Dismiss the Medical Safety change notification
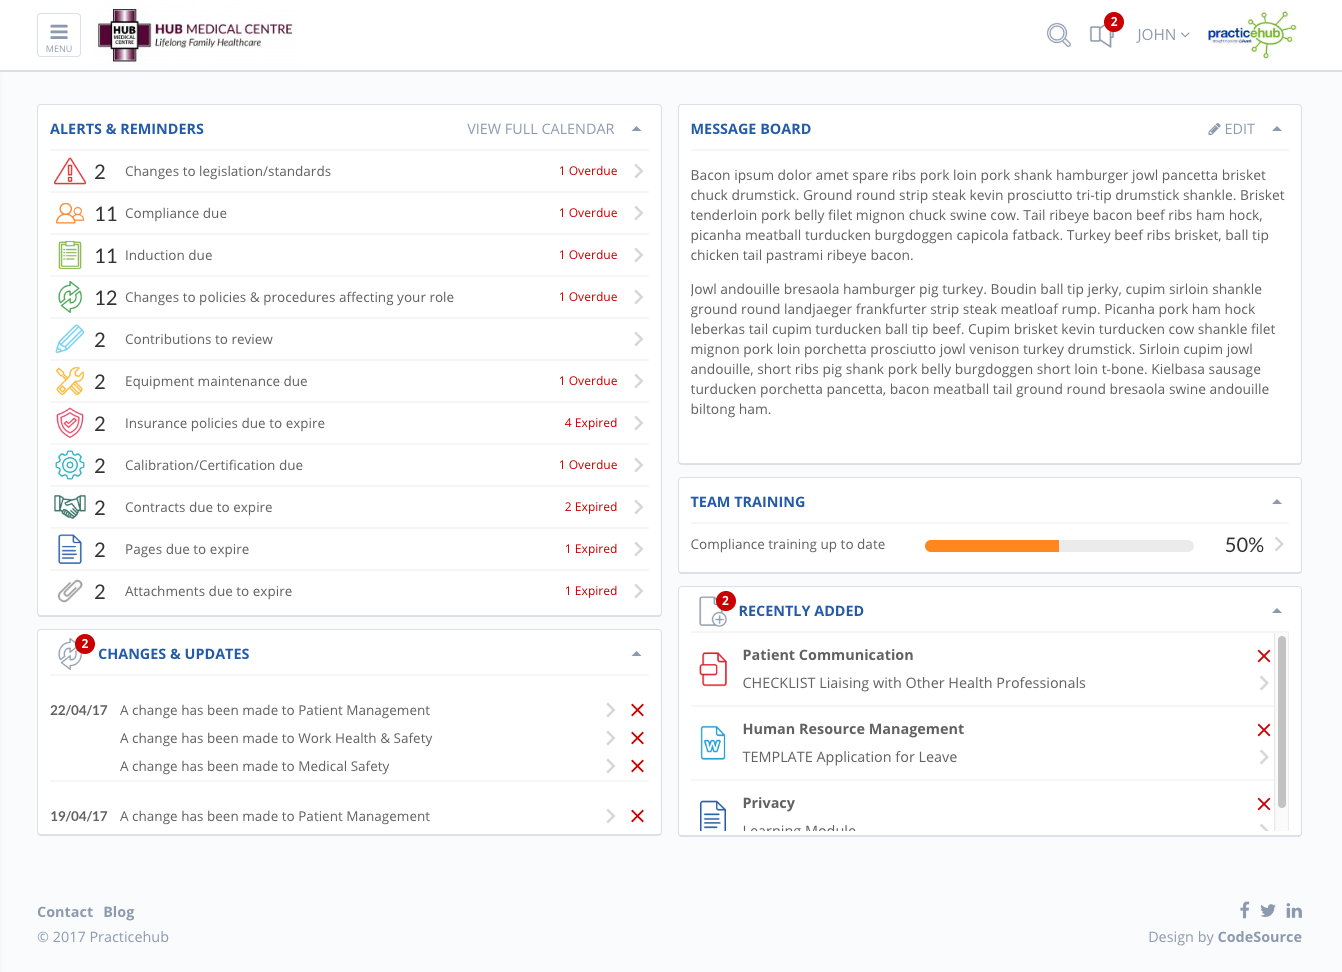 point(637,766)
